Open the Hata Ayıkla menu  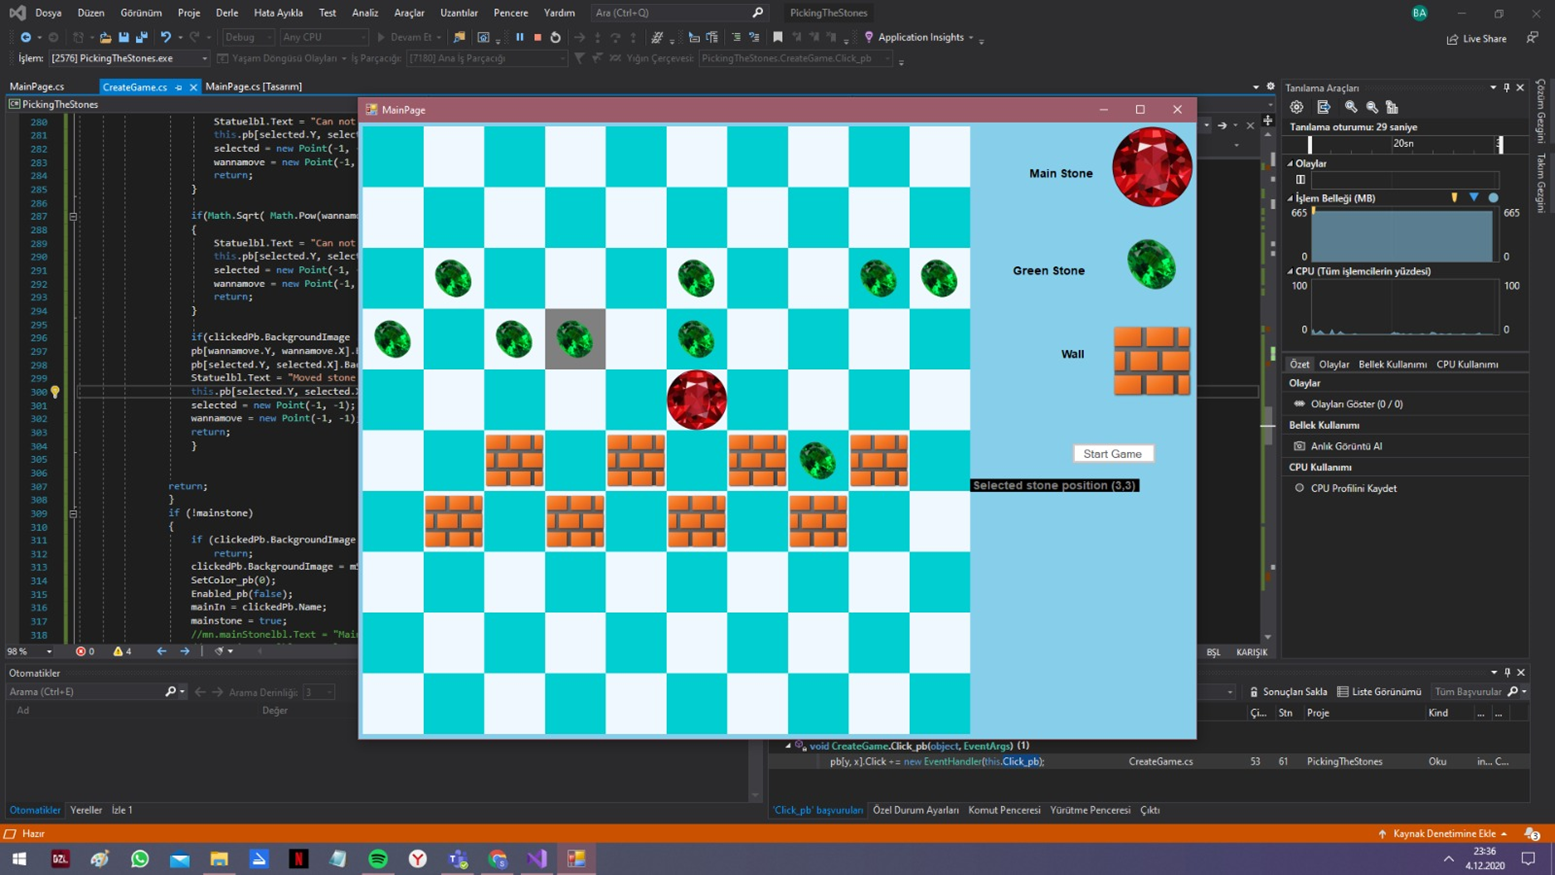click(281, 12)
